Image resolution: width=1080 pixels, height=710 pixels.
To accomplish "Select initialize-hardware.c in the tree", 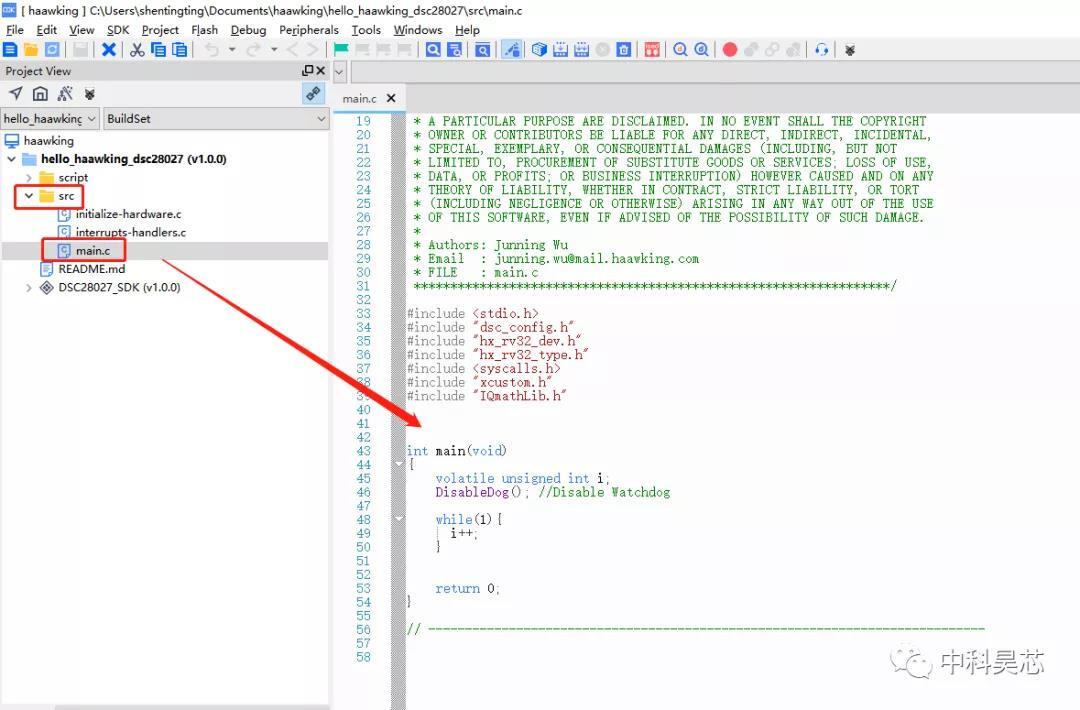I will [x=128, y=214].
